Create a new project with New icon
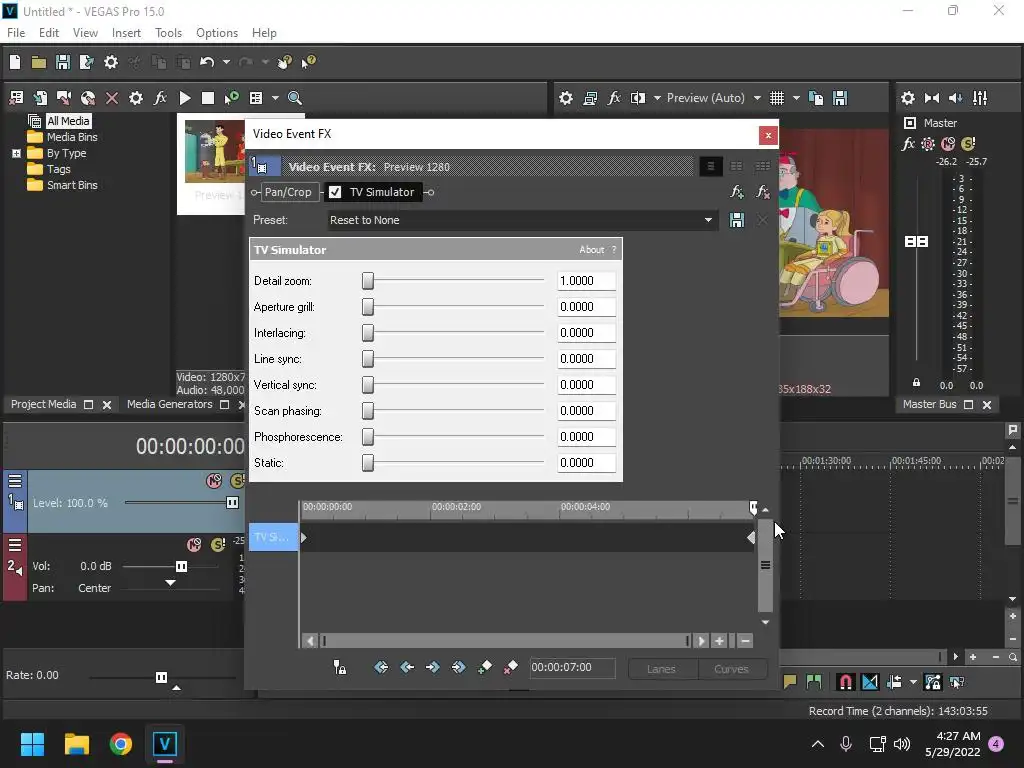This screenshot has height=768, width=1024. [x=15, y=62]
